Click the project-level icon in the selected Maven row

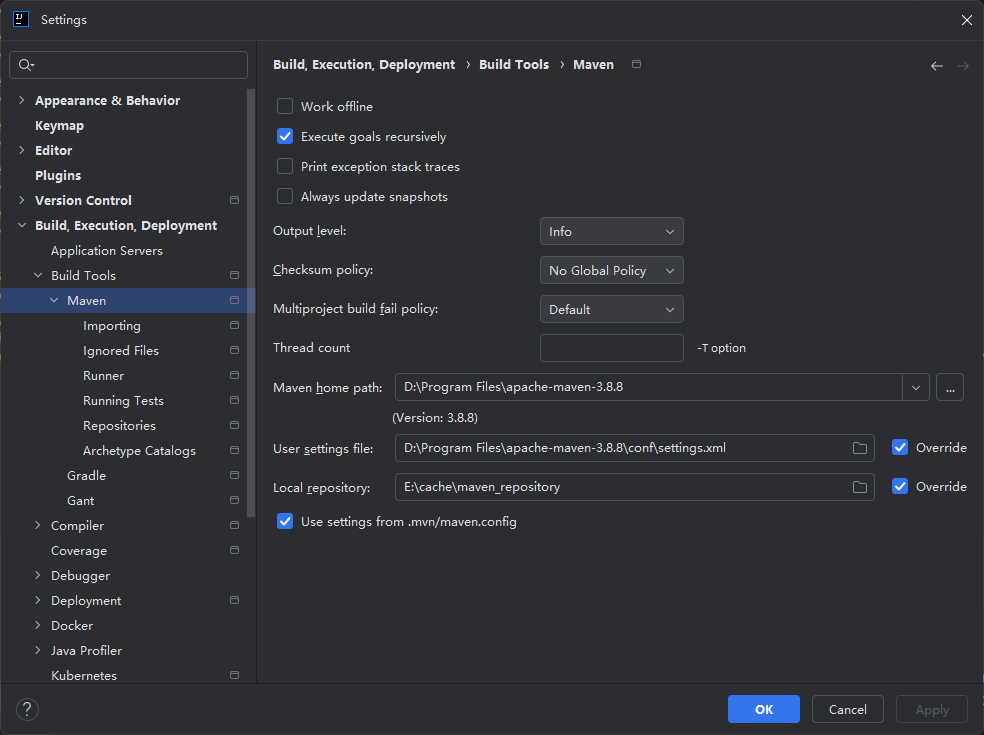pos(234,300)
